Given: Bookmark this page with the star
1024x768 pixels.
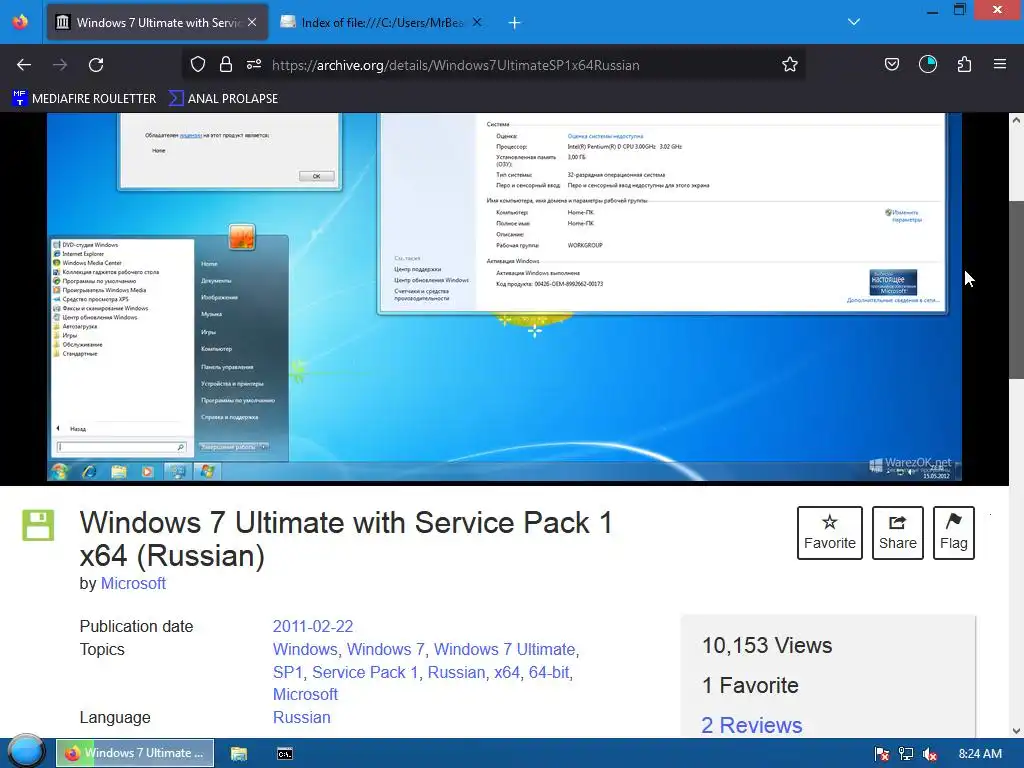Looking at the screenshot, I should point(790,65).
